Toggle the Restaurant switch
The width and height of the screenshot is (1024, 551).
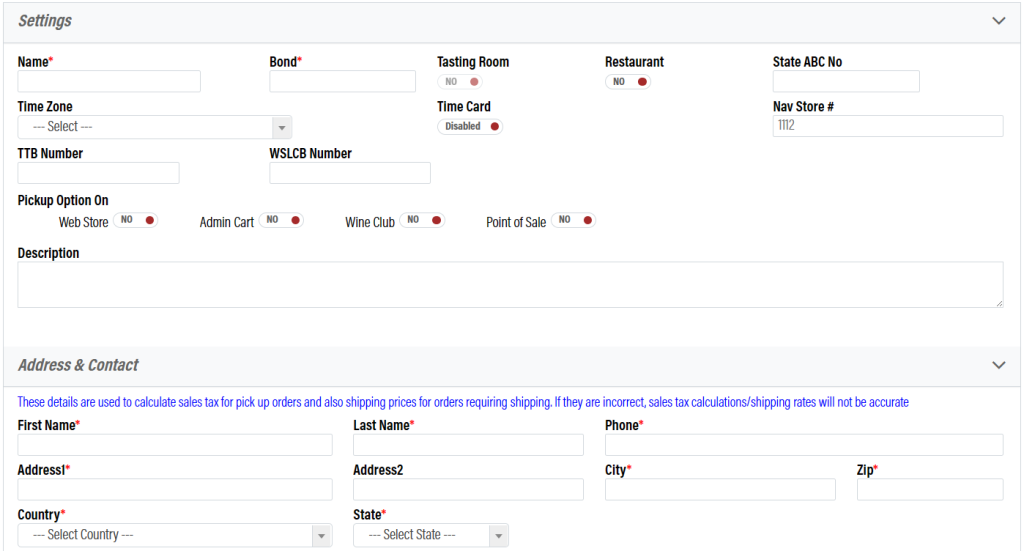[628, 82]
